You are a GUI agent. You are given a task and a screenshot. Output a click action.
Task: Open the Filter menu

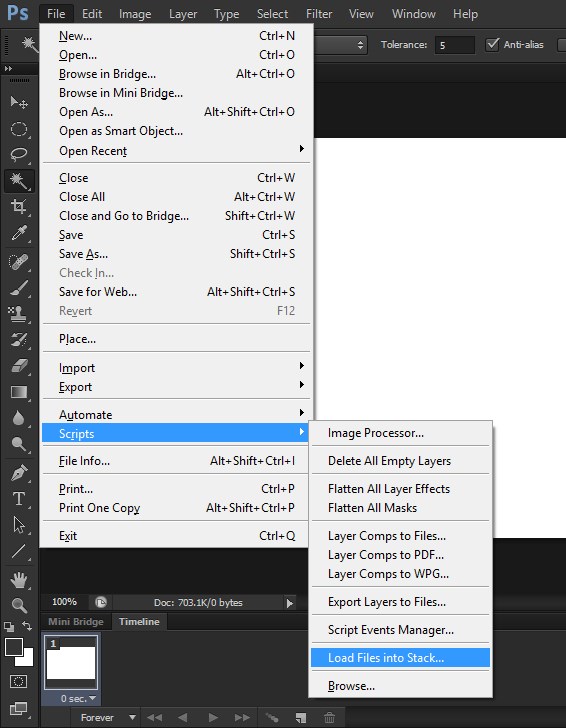(319, 14)
